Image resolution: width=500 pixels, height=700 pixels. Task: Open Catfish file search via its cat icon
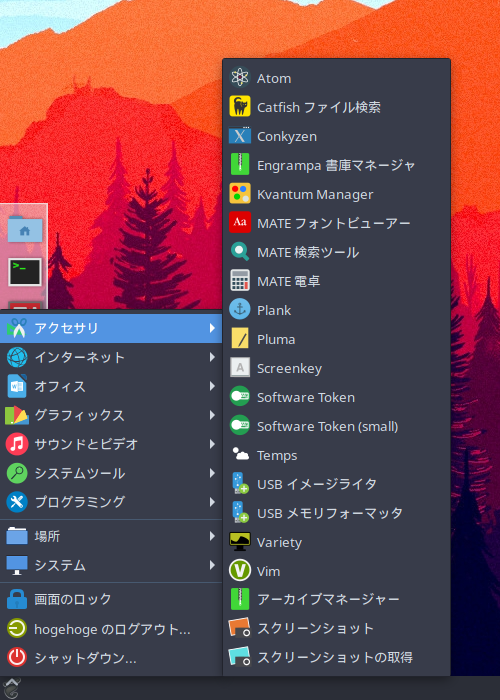pos(240,107)
